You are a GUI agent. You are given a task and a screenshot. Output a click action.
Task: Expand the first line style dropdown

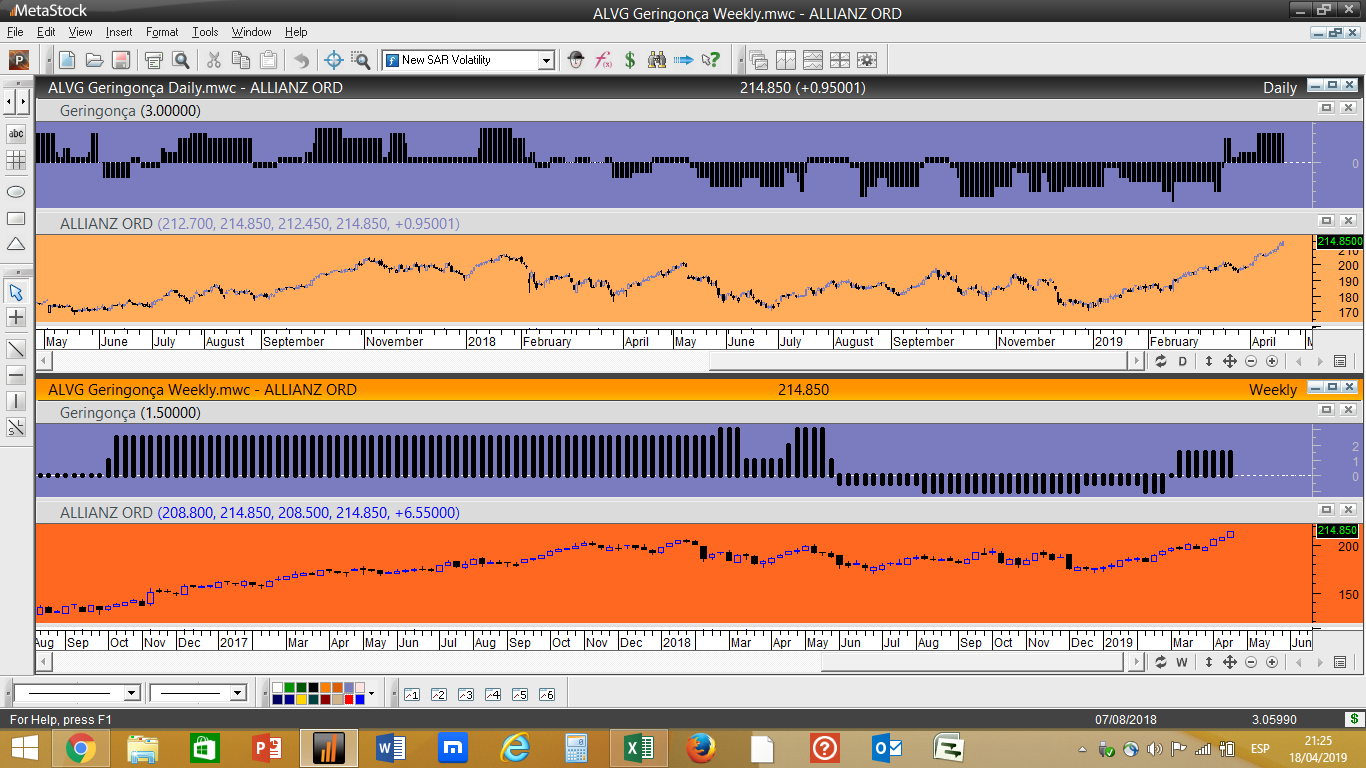(x=131, y=693)
